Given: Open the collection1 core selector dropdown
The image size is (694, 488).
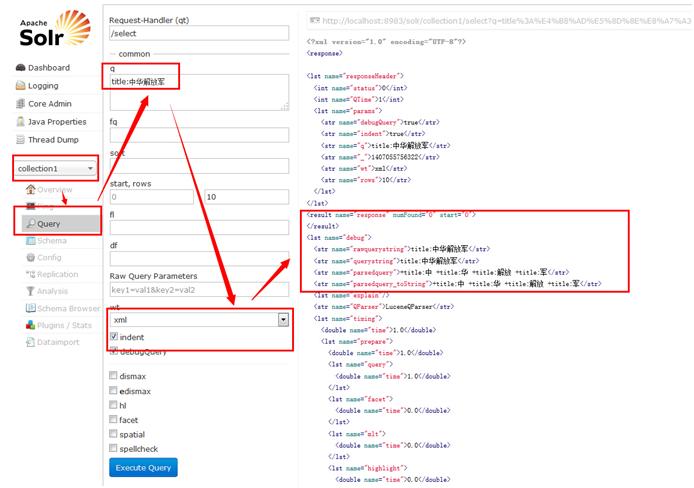Looking at the screenshot, I should [55, 169].
